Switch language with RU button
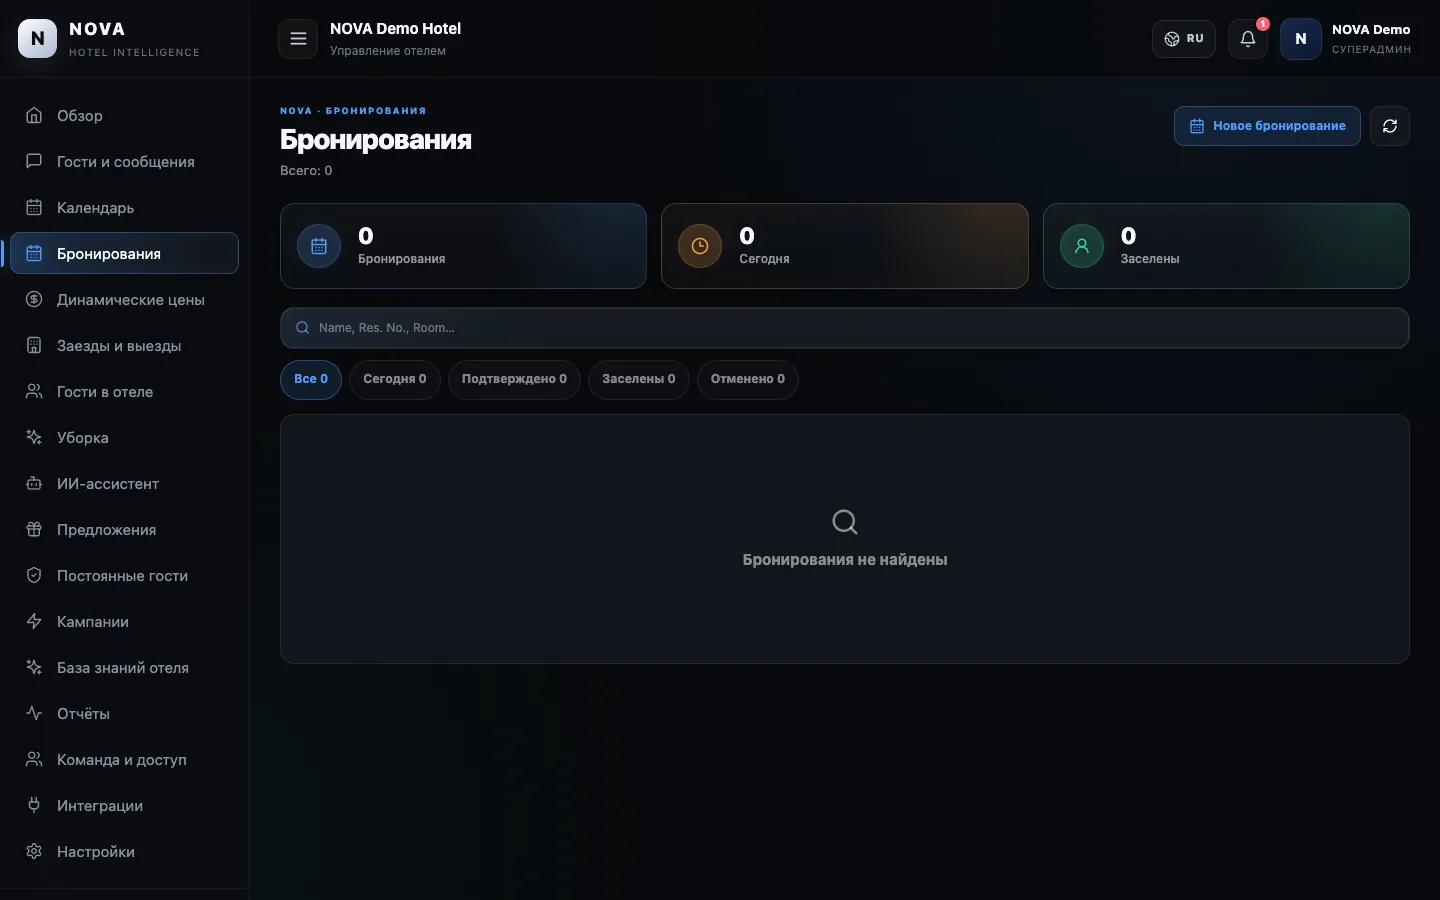 [1184, 39]
